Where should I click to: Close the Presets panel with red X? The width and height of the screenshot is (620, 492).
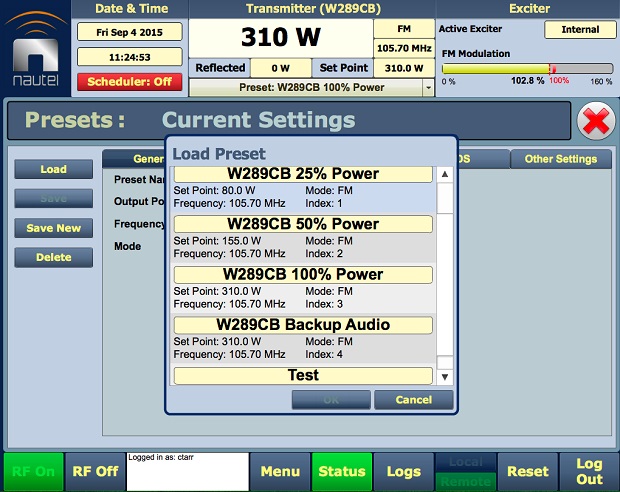(x=596, y=121)
